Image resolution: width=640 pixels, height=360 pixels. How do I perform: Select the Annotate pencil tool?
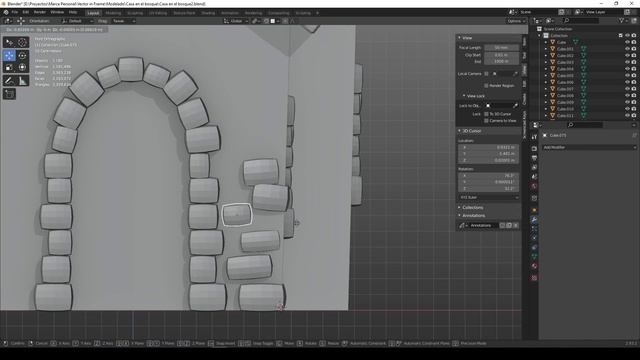click(x=9, y=81)
